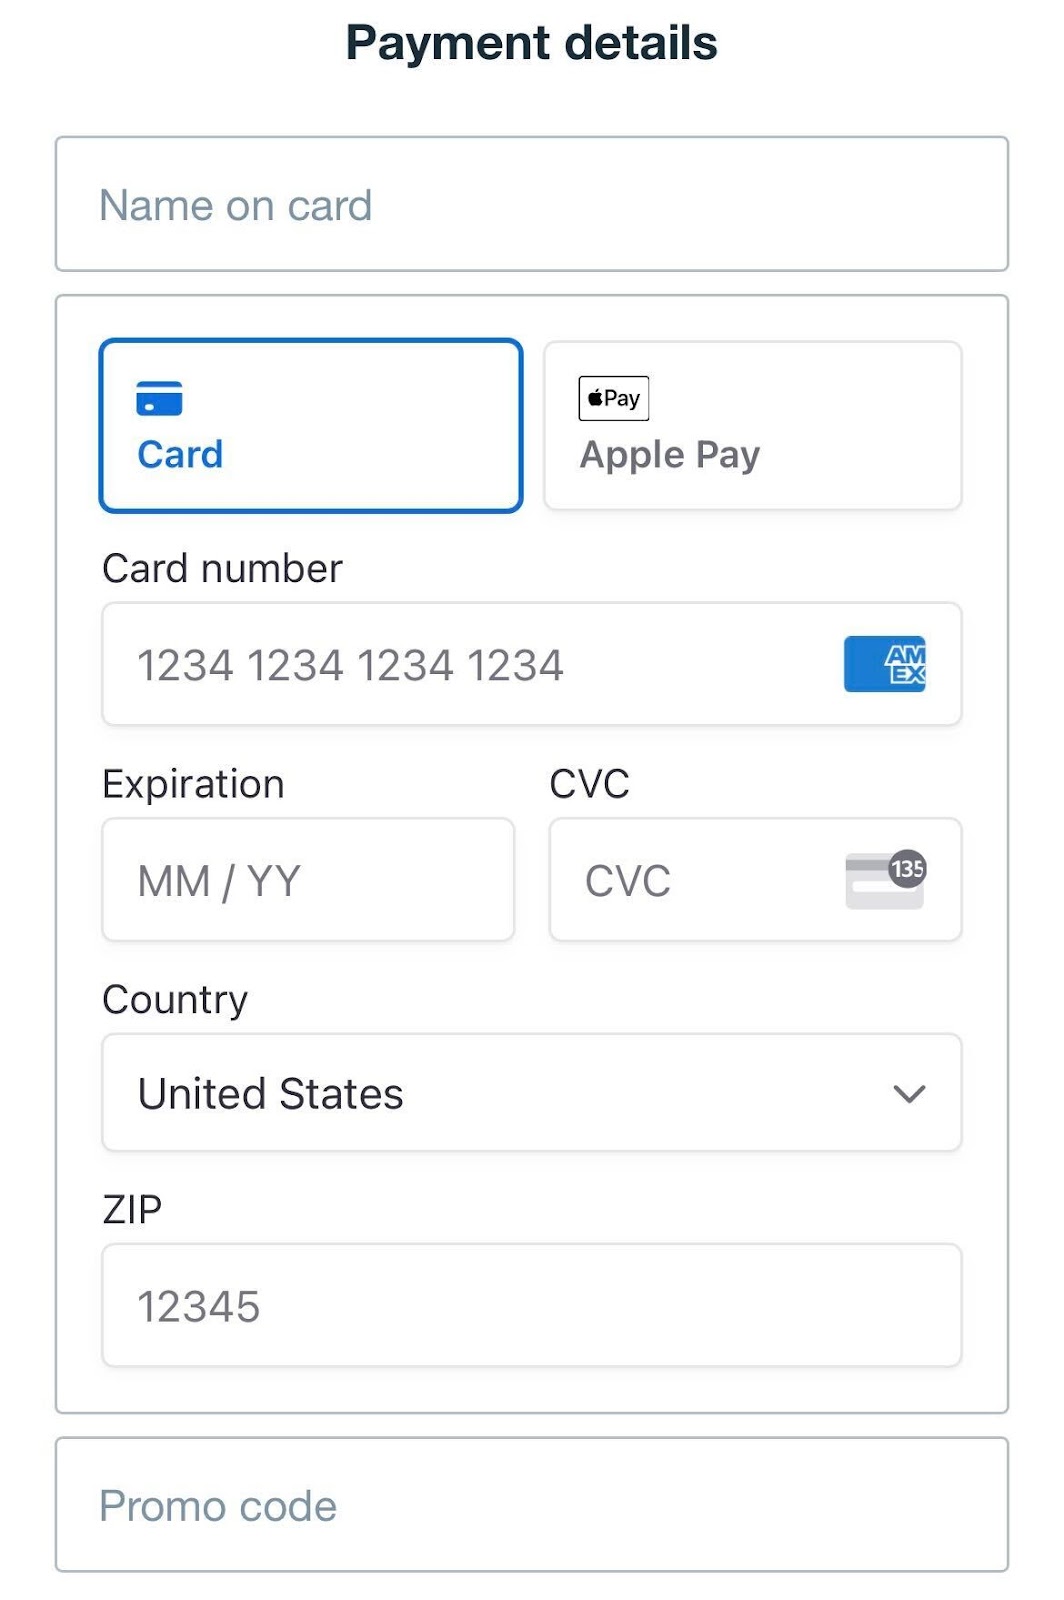Click the "Card number" field label

(222, 569)
